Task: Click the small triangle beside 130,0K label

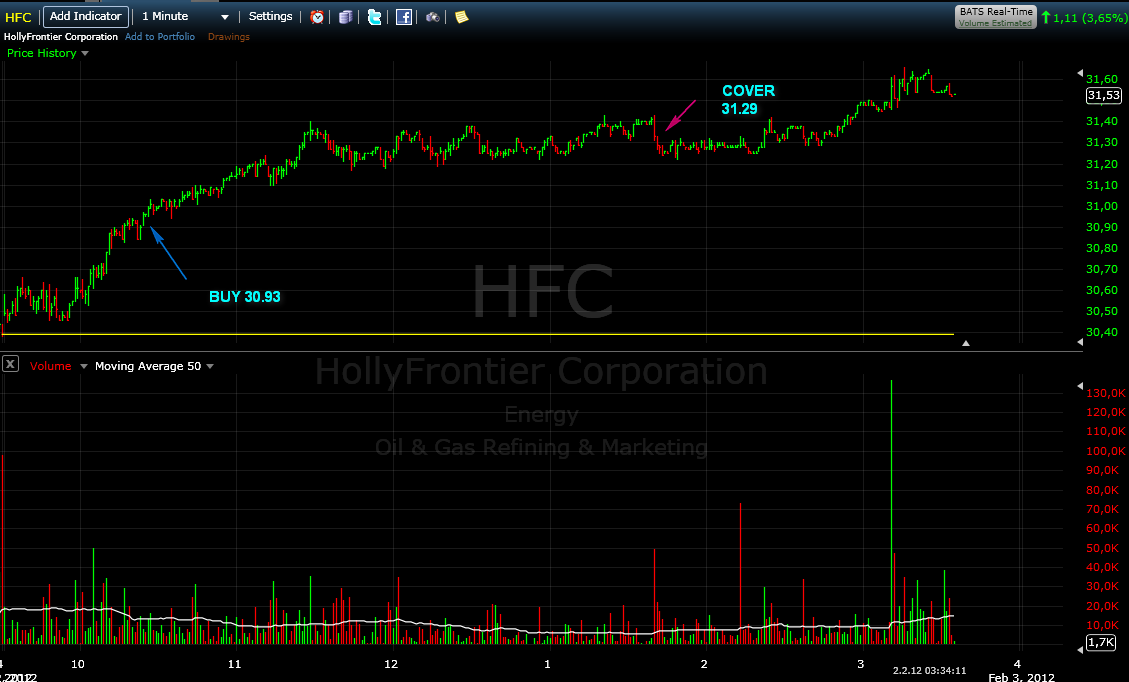Action: pyautogui.click(x=1079, y=386)
